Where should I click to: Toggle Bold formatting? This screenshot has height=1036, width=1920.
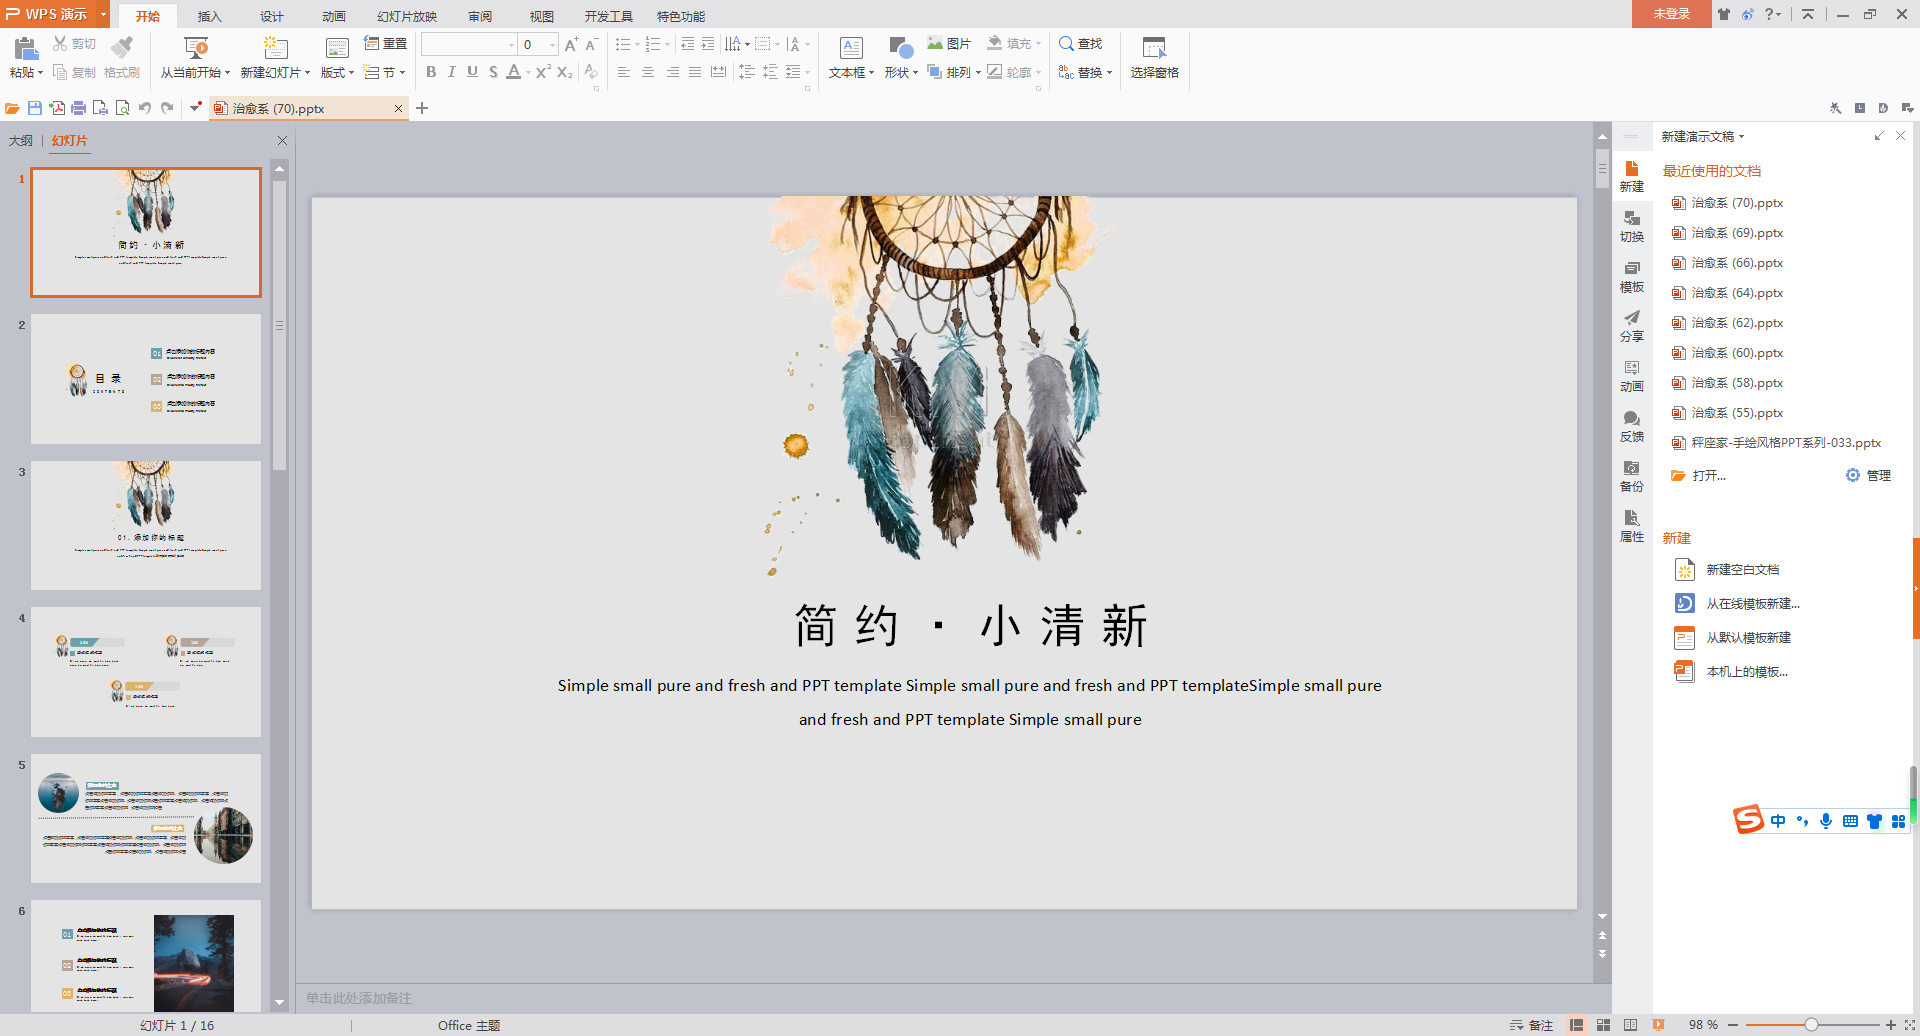click(431, 72)
